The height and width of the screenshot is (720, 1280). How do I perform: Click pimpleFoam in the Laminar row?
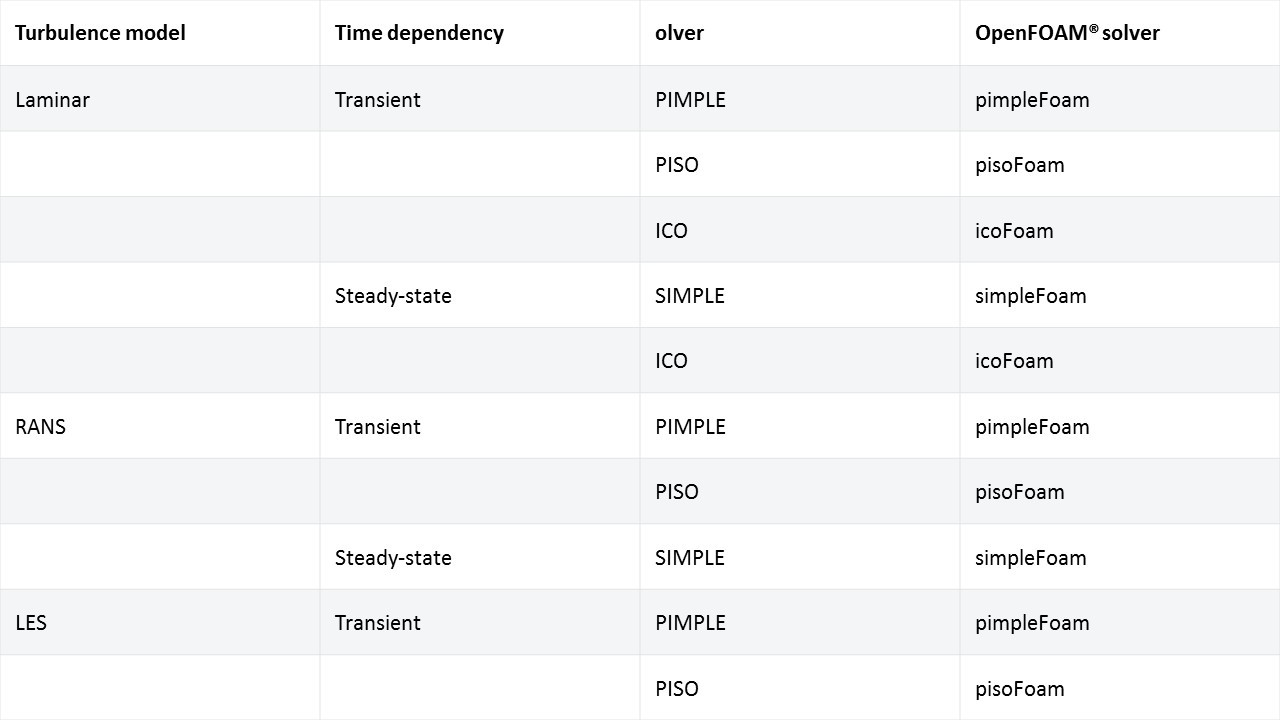tap(1032, 100)
